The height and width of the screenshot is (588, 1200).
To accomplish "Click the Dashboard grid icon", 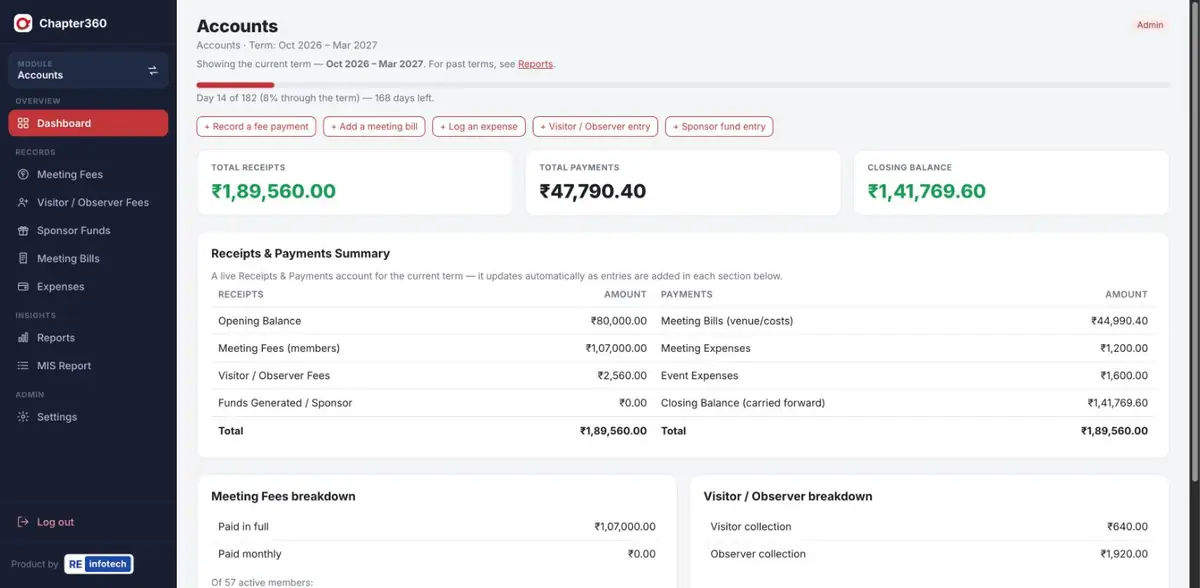I will click(x=23, y=123).
